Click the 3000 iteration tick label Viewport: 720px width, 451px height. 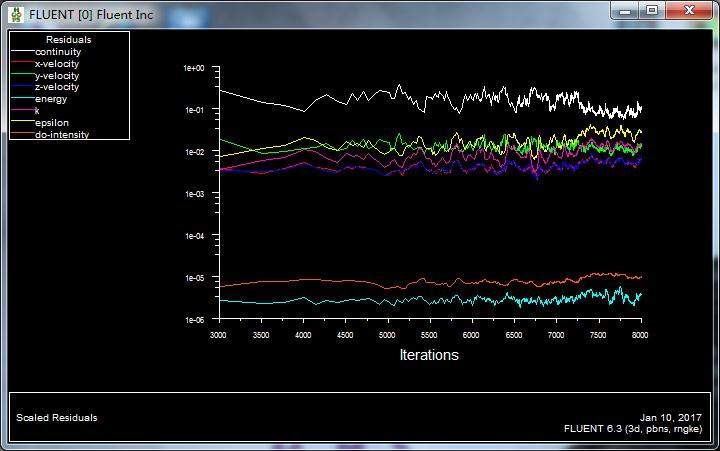coord(218,335)
